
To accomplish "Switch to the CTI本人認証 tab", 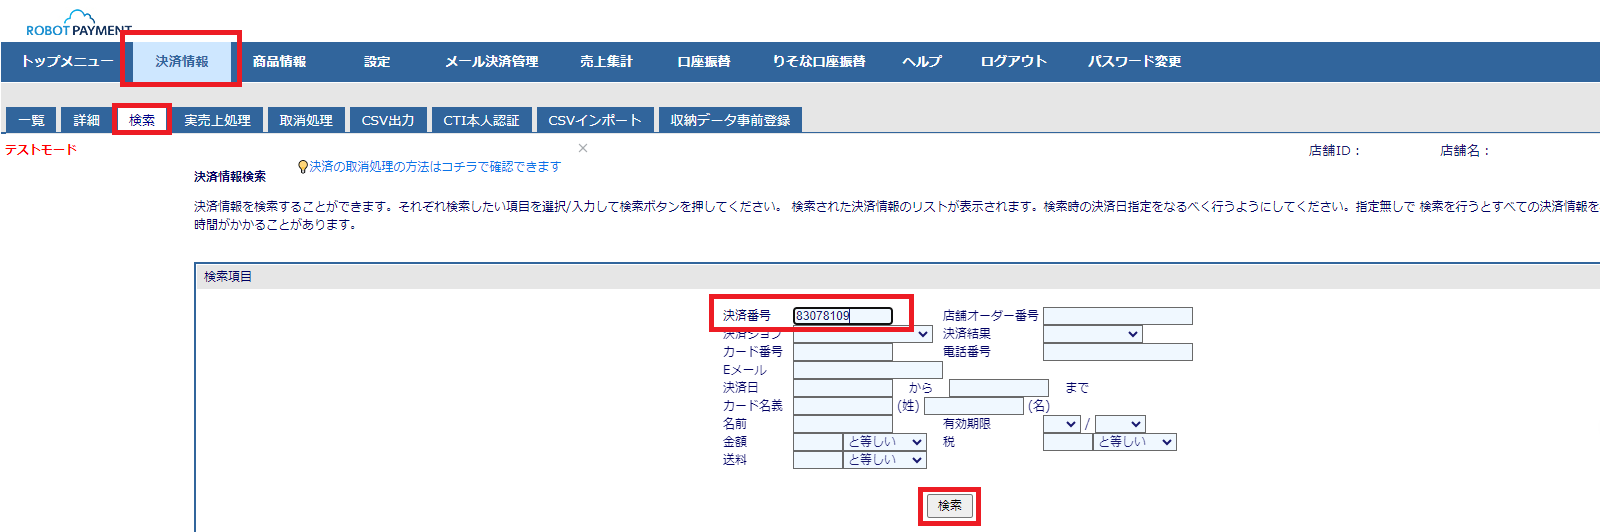I will [x=481, y=120].
